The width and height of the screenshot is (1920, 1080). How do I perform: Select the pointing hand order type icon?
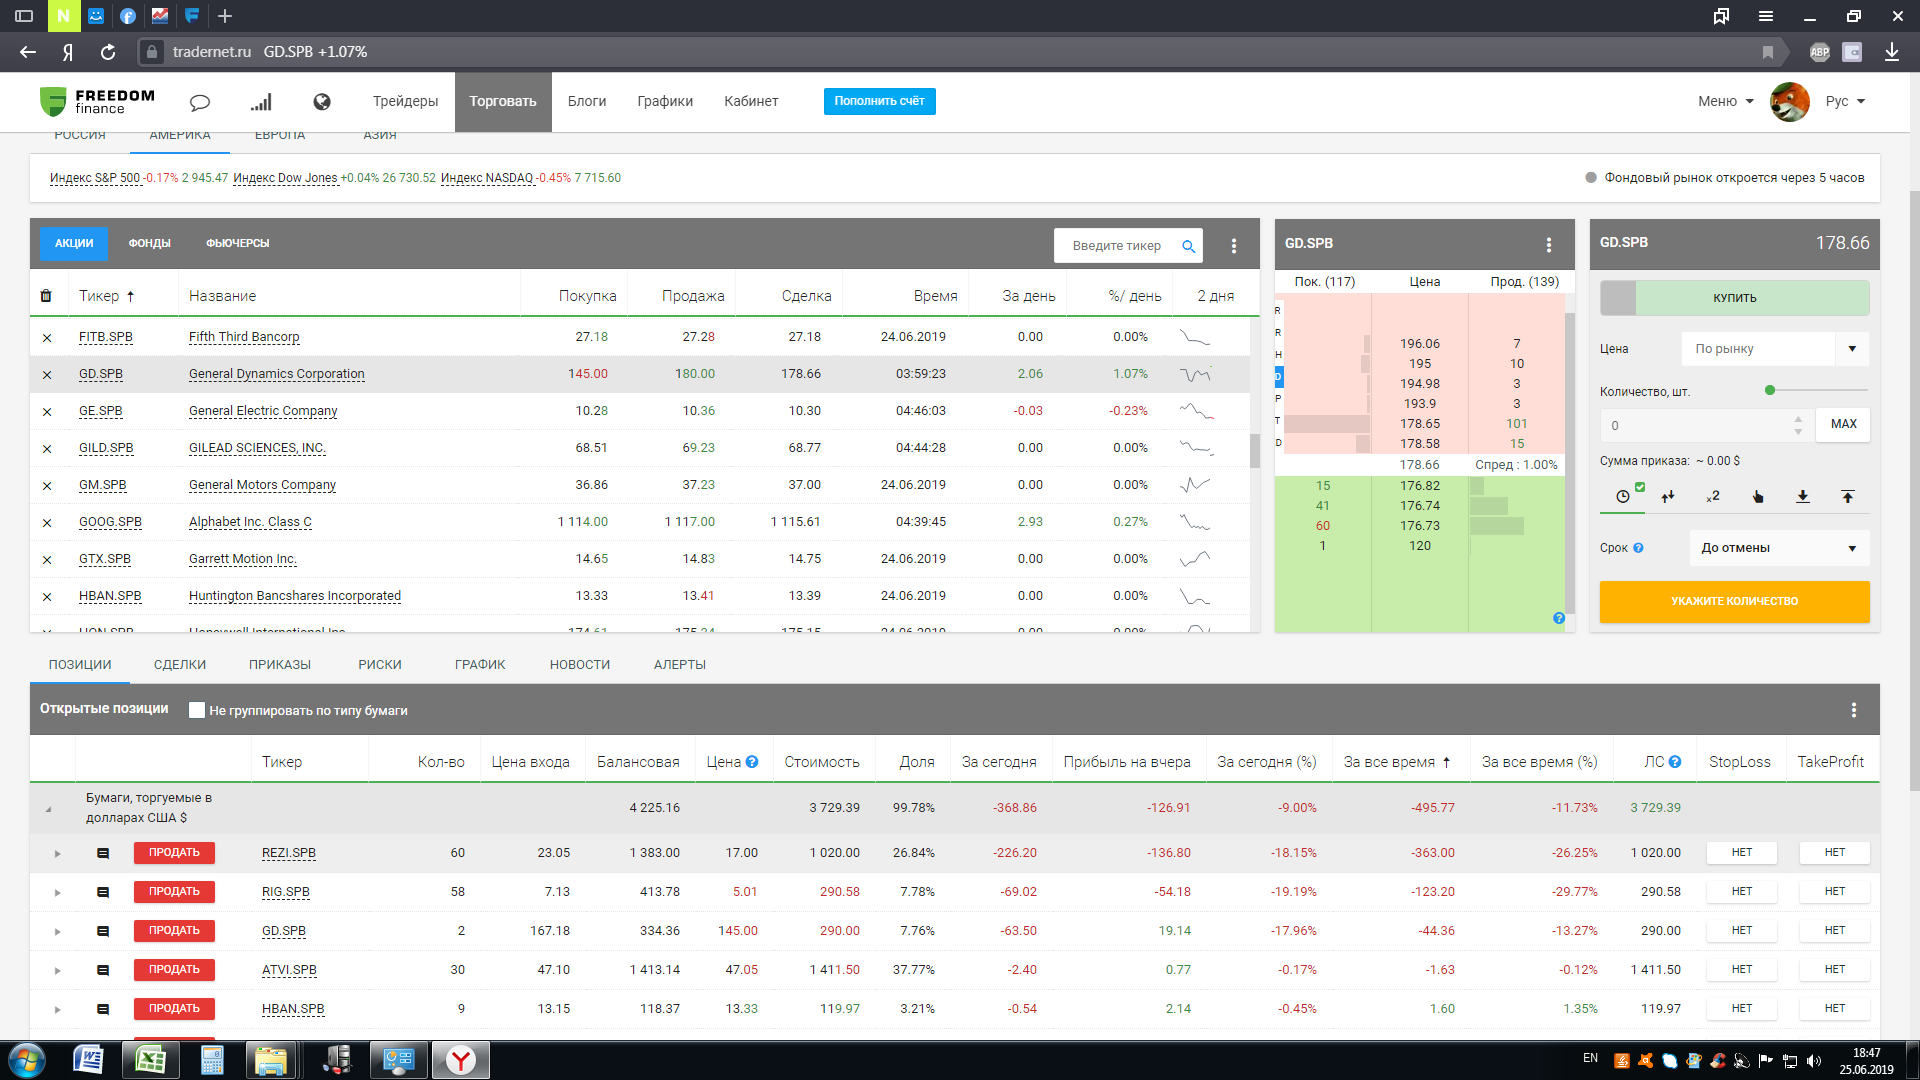click(1758, 496)
